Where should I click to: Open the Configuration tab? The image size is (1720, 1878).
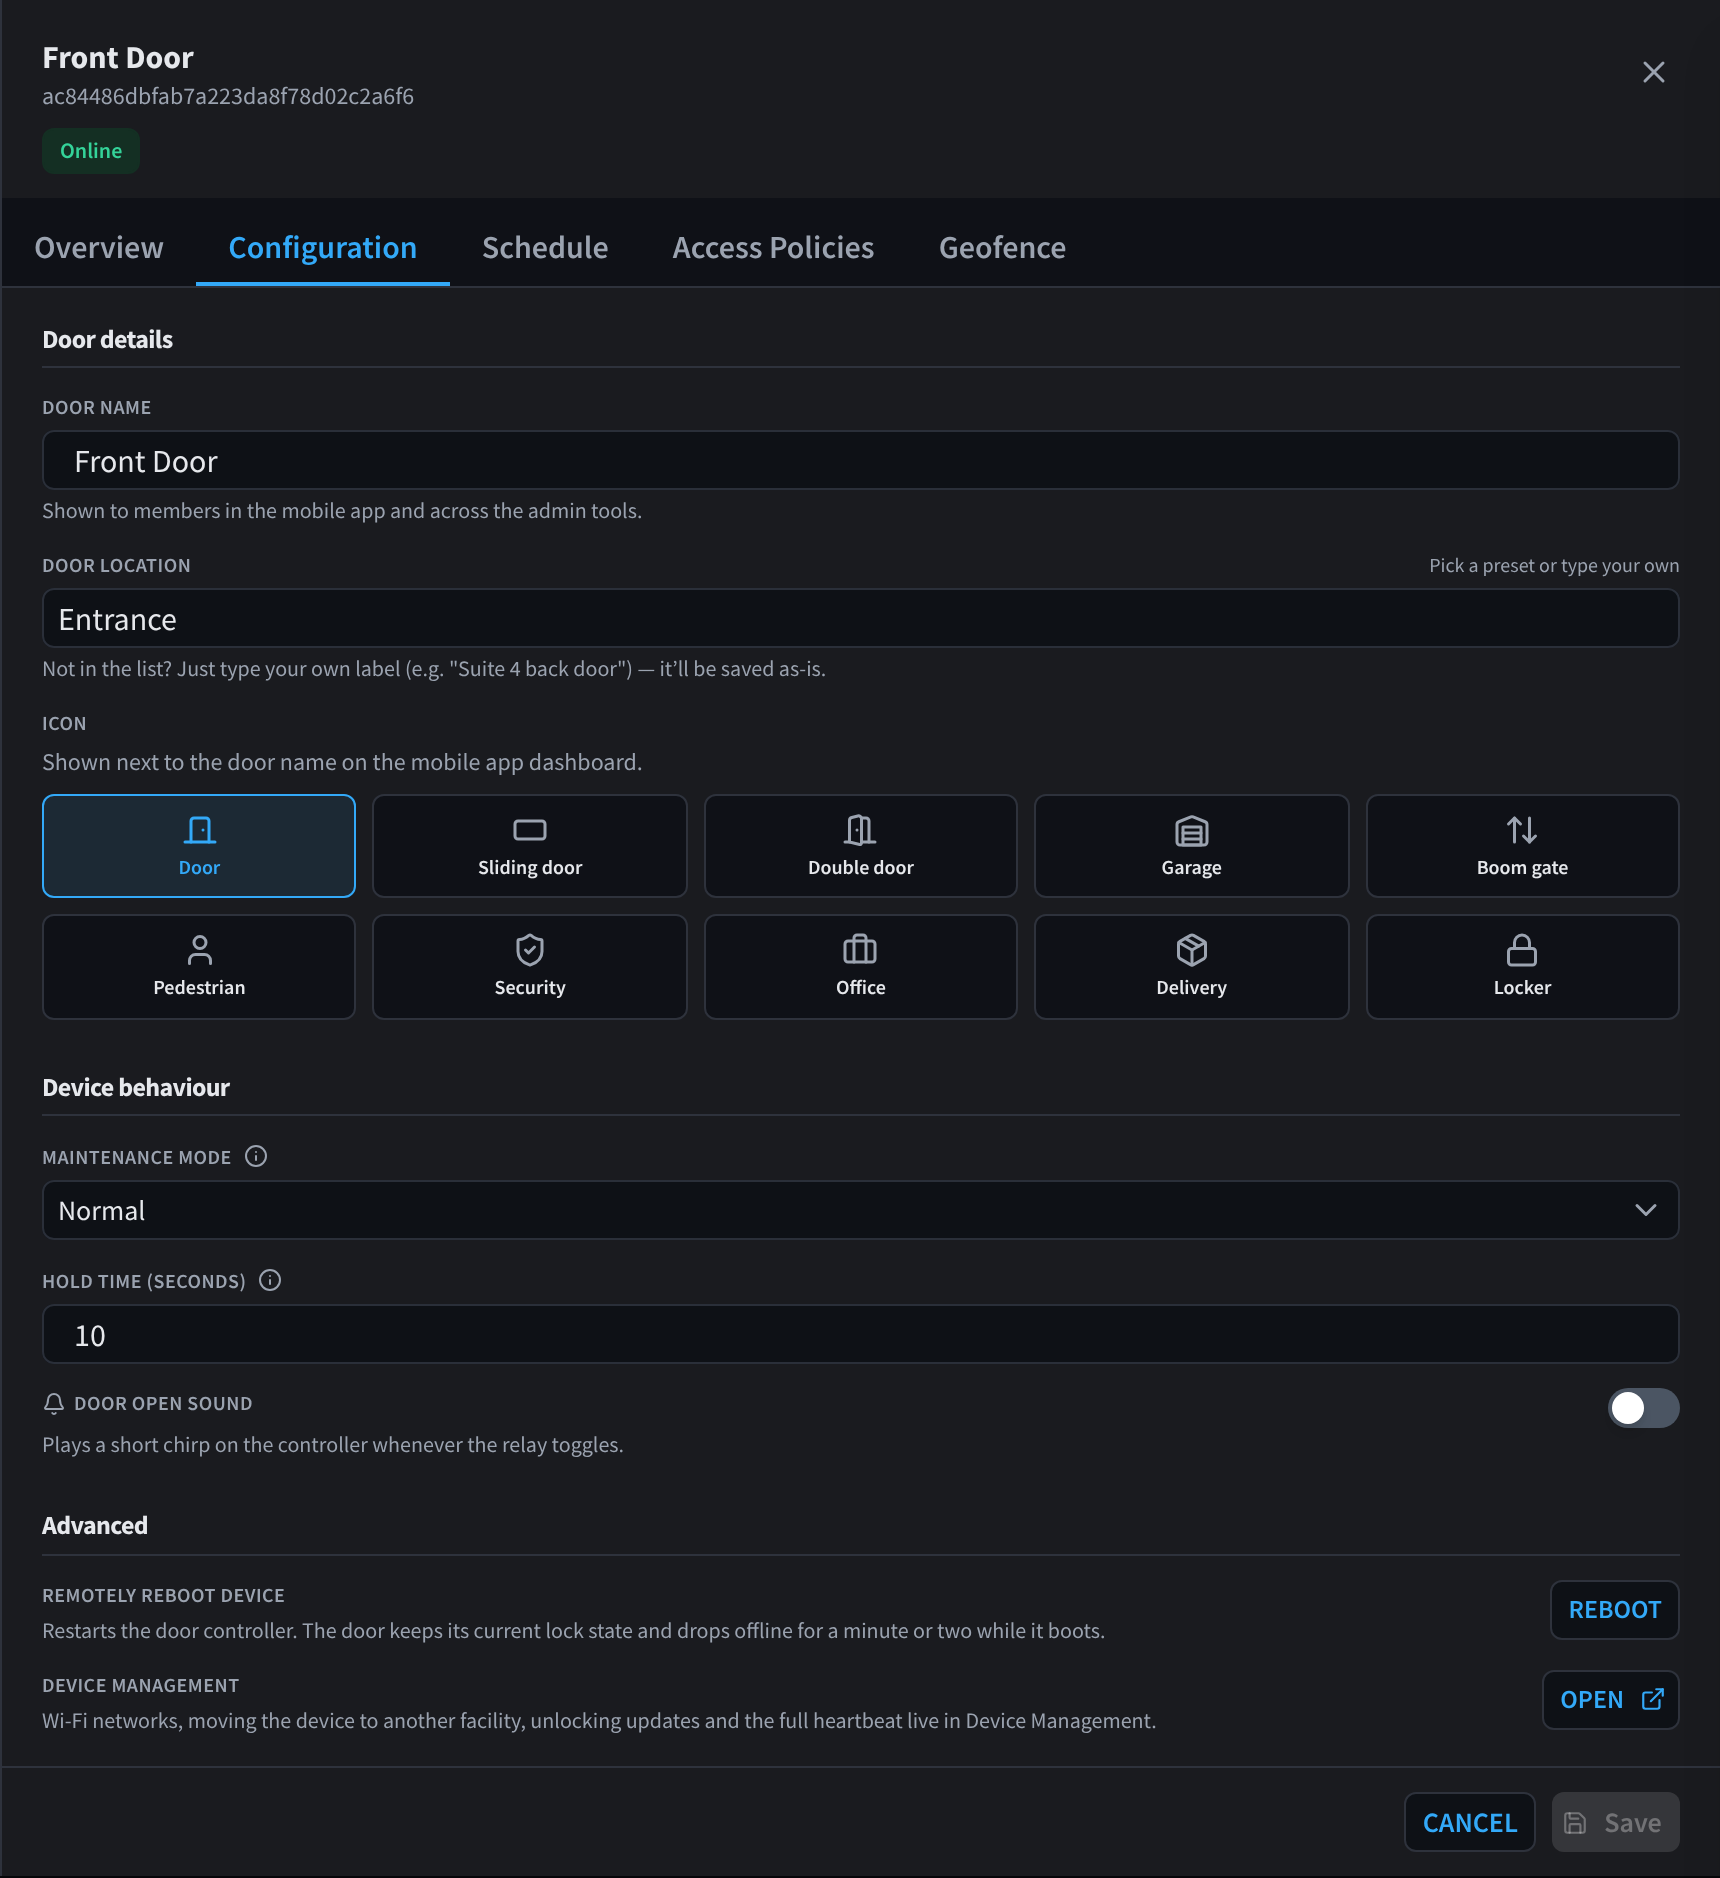click(323, 247)
